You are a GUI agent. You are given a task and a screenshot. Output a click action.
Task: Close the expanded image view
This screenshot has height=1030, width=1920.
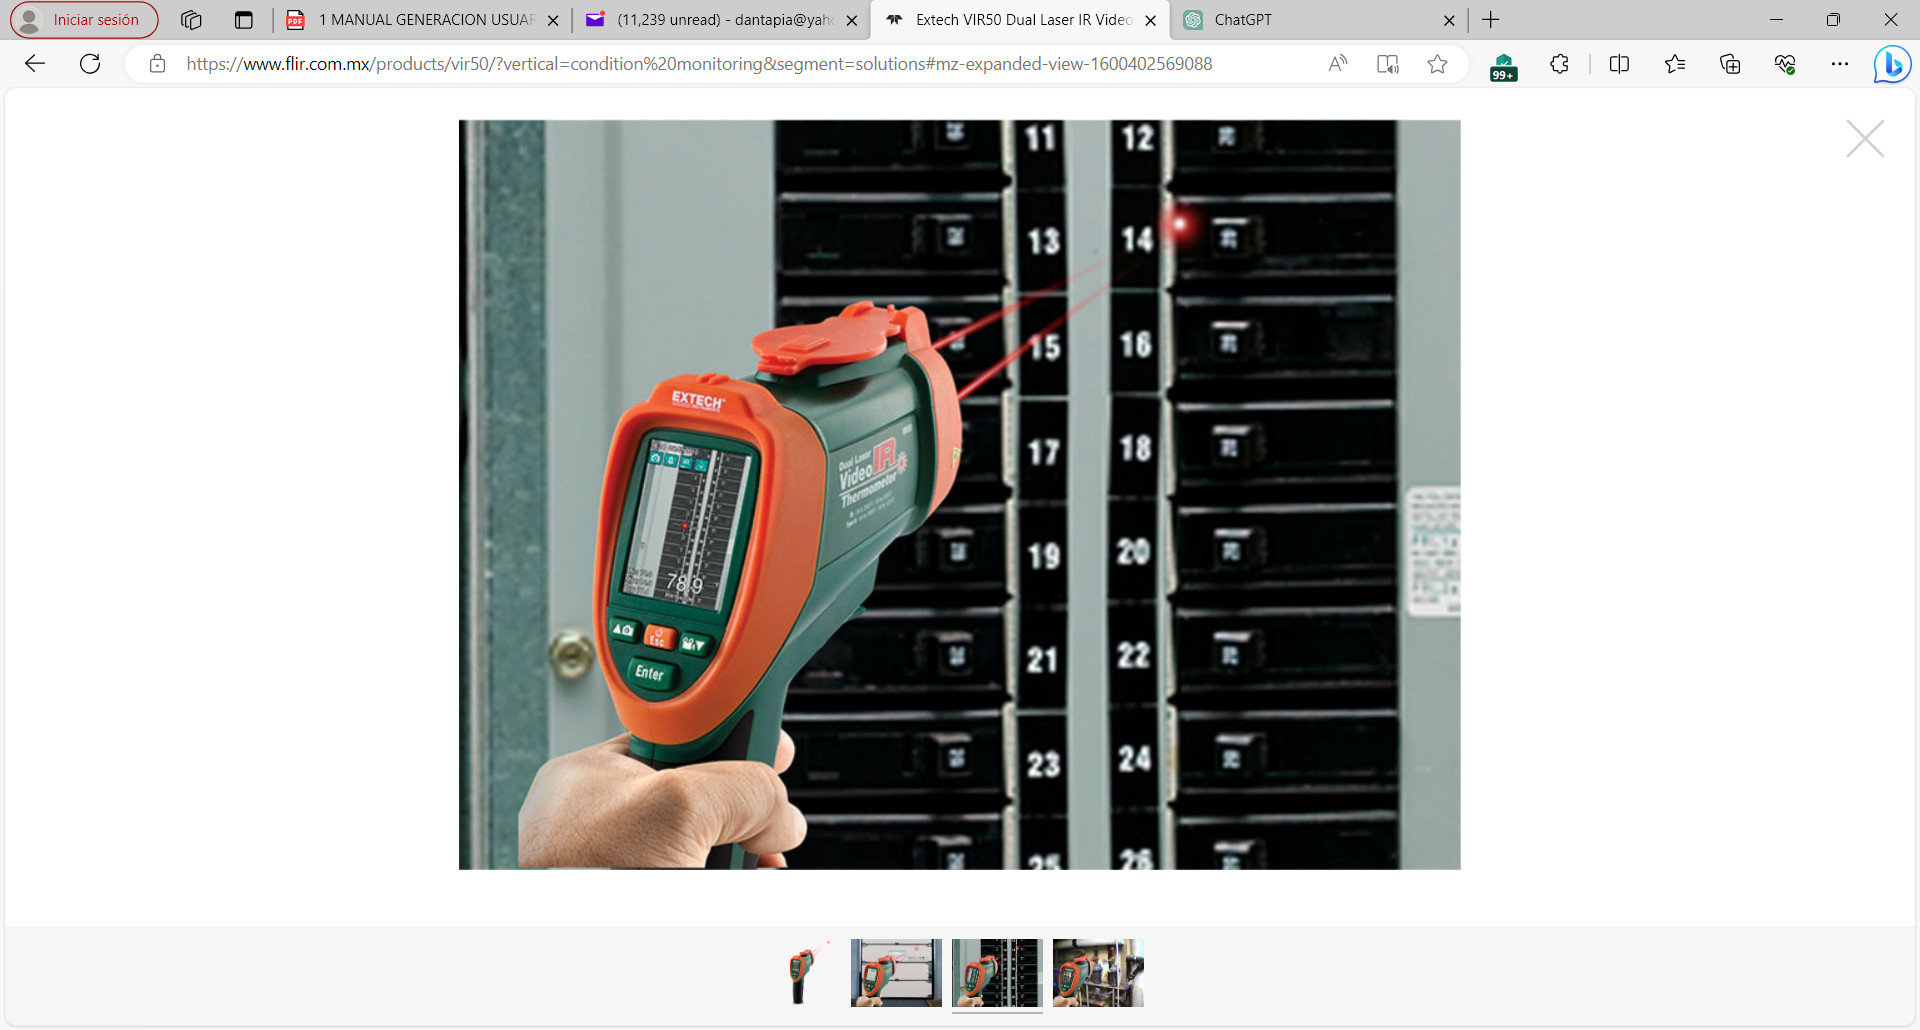click(x=1865, y=139)
